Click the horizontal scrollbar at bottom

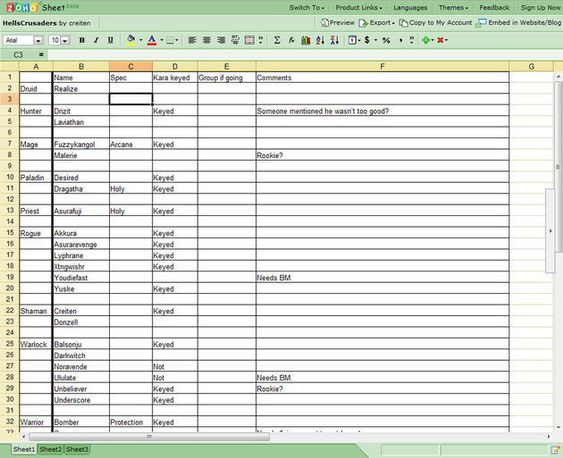click(149, 436)
